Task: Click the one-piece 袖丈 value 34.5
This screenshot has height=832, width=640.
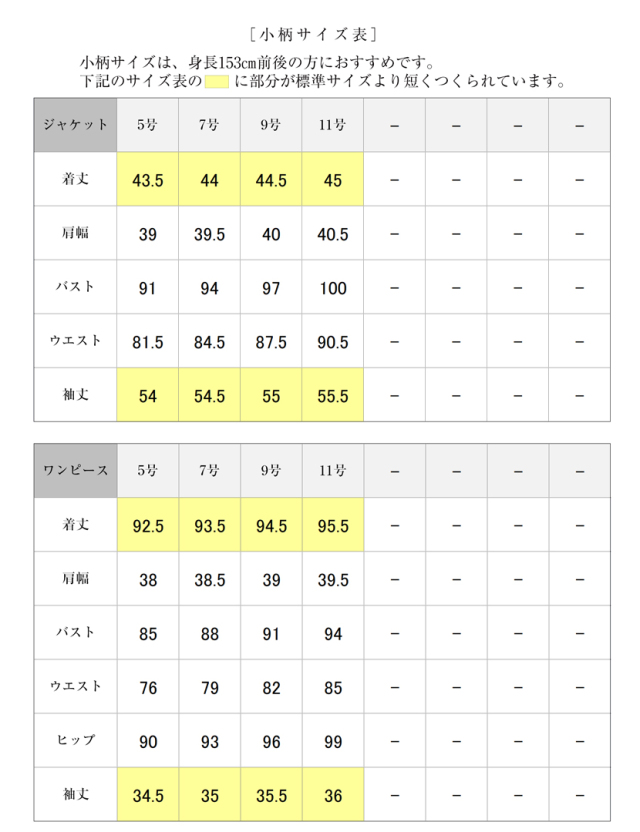Action: coord(148,795)
